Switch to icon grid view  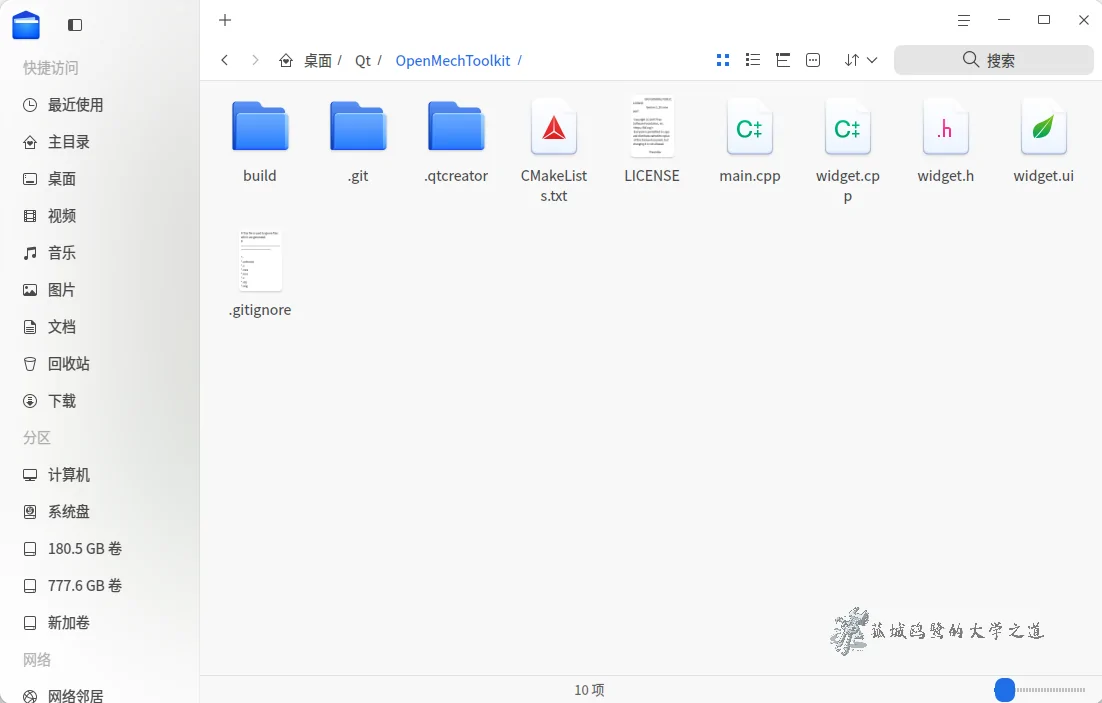(723, 60)
